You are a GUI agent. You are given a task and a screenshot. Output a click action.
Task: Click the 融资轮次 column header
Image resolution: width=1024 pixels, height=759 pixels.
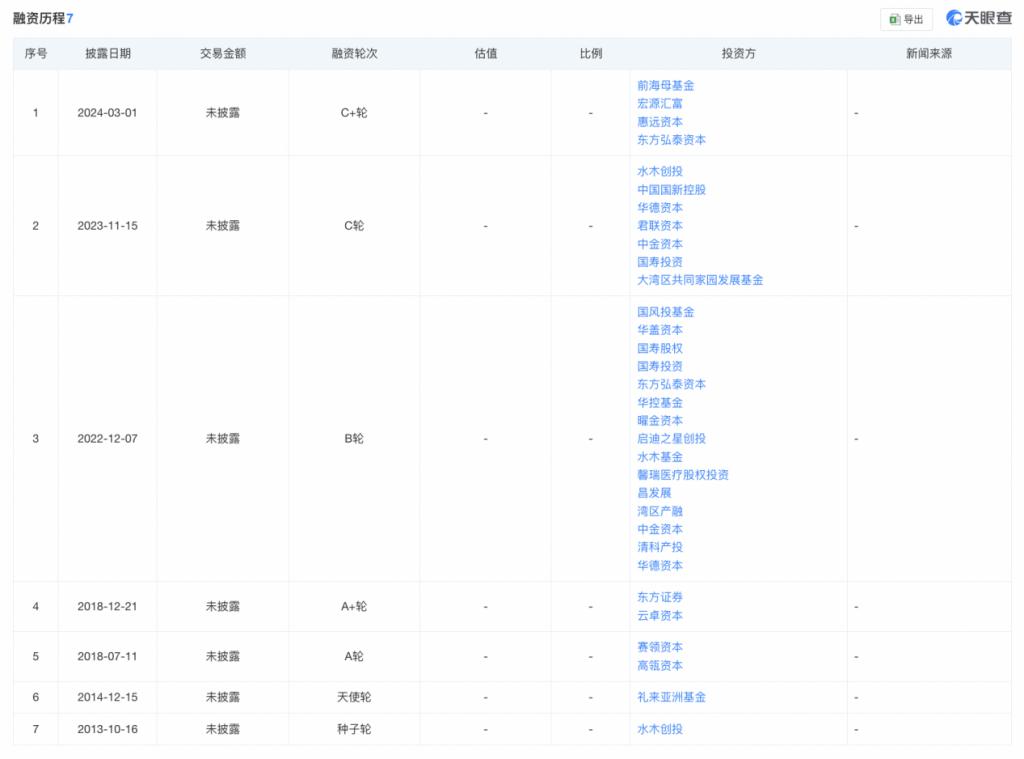tap(354, 54)
